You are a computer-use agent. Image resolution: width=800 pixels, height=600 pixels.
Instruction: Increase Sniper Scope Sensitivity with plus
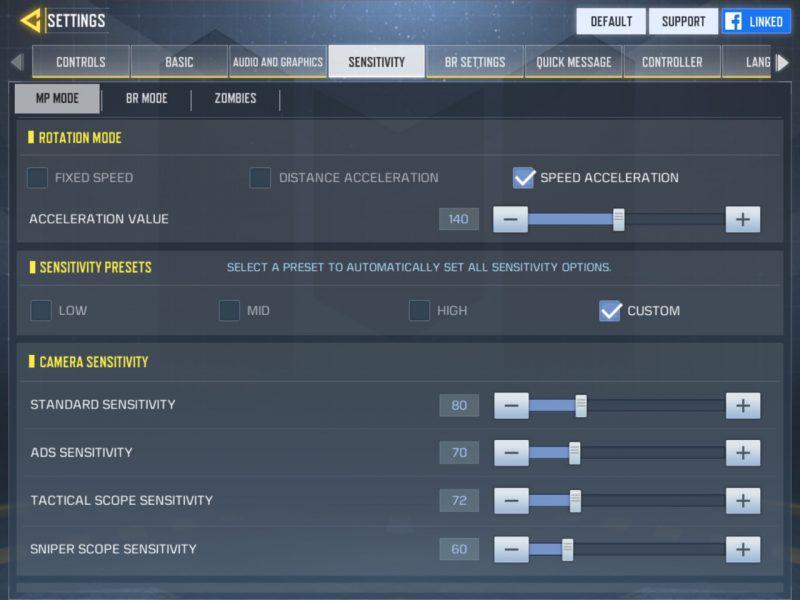point(743,549)
